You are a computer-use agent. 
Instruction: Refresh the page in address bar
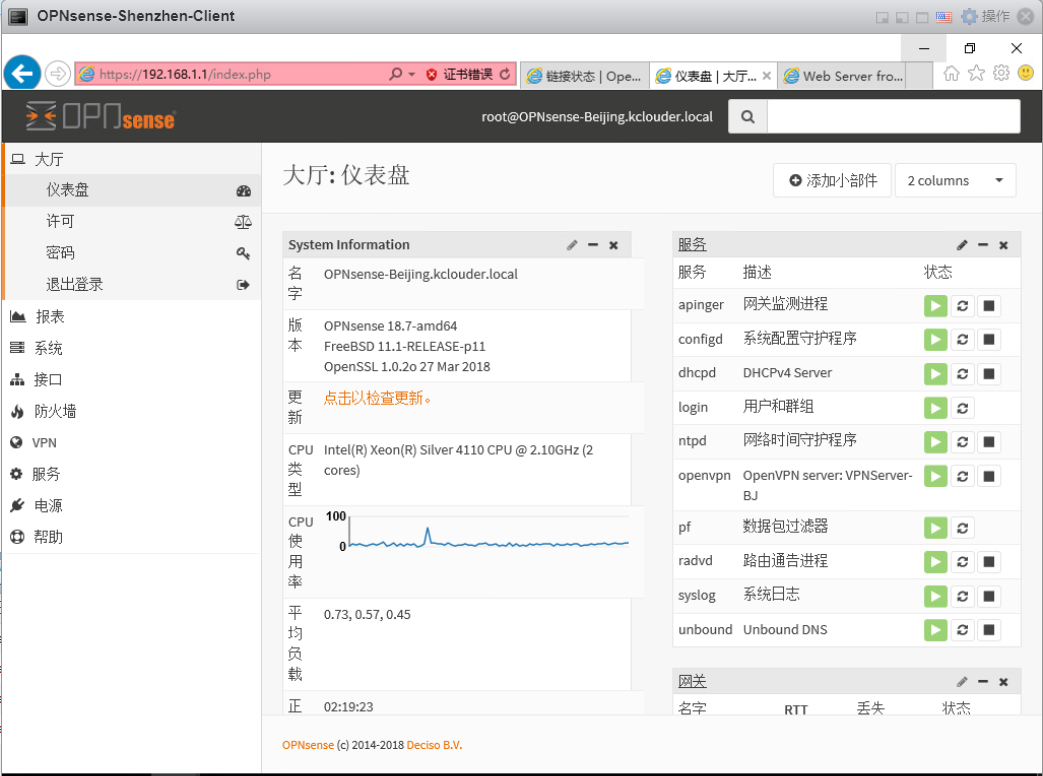(506, 74)
